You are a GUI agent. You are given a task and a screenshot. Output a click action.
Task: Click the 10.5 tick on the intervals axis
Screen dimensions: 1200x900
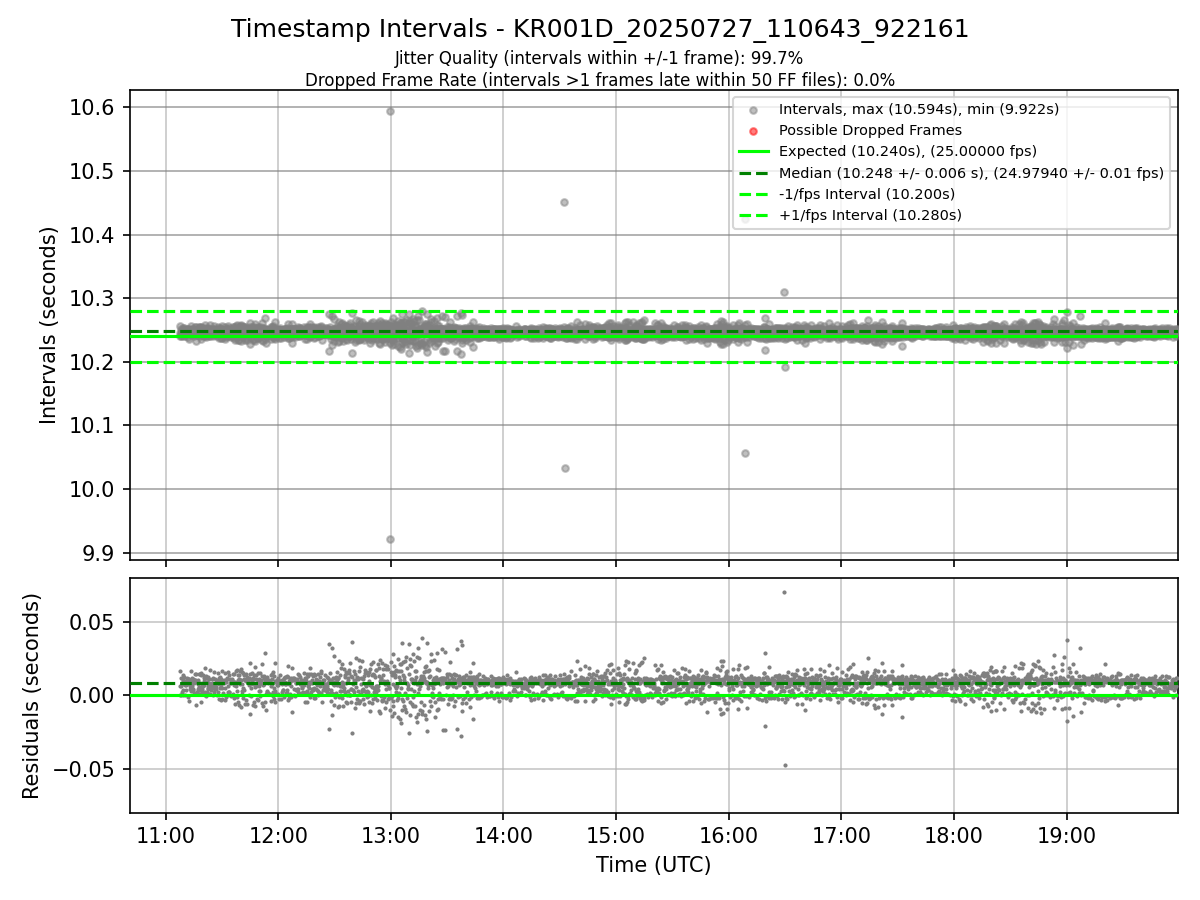click(94, 171)
